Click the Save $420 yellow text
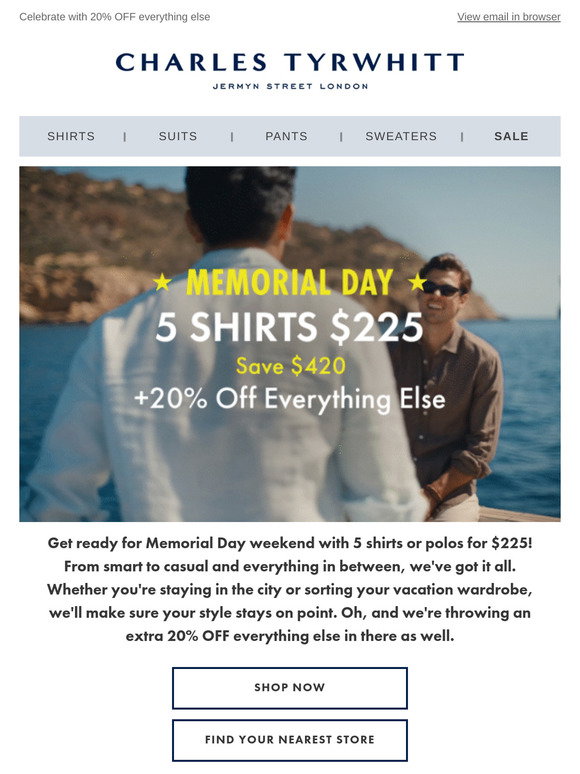 [x=290, y=366]
